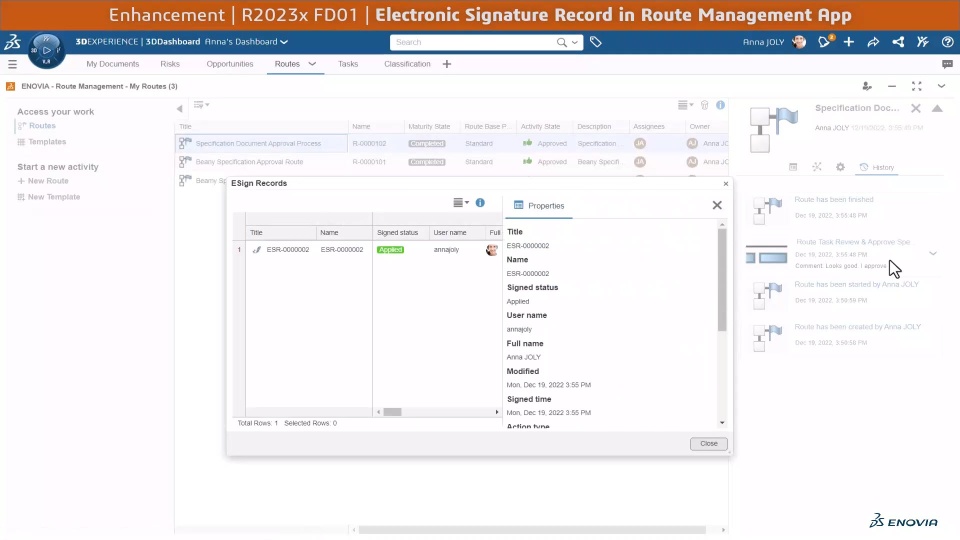The image size is (960, 540).
Task: Switch to My Documents tab
Action: click(113, 64)
